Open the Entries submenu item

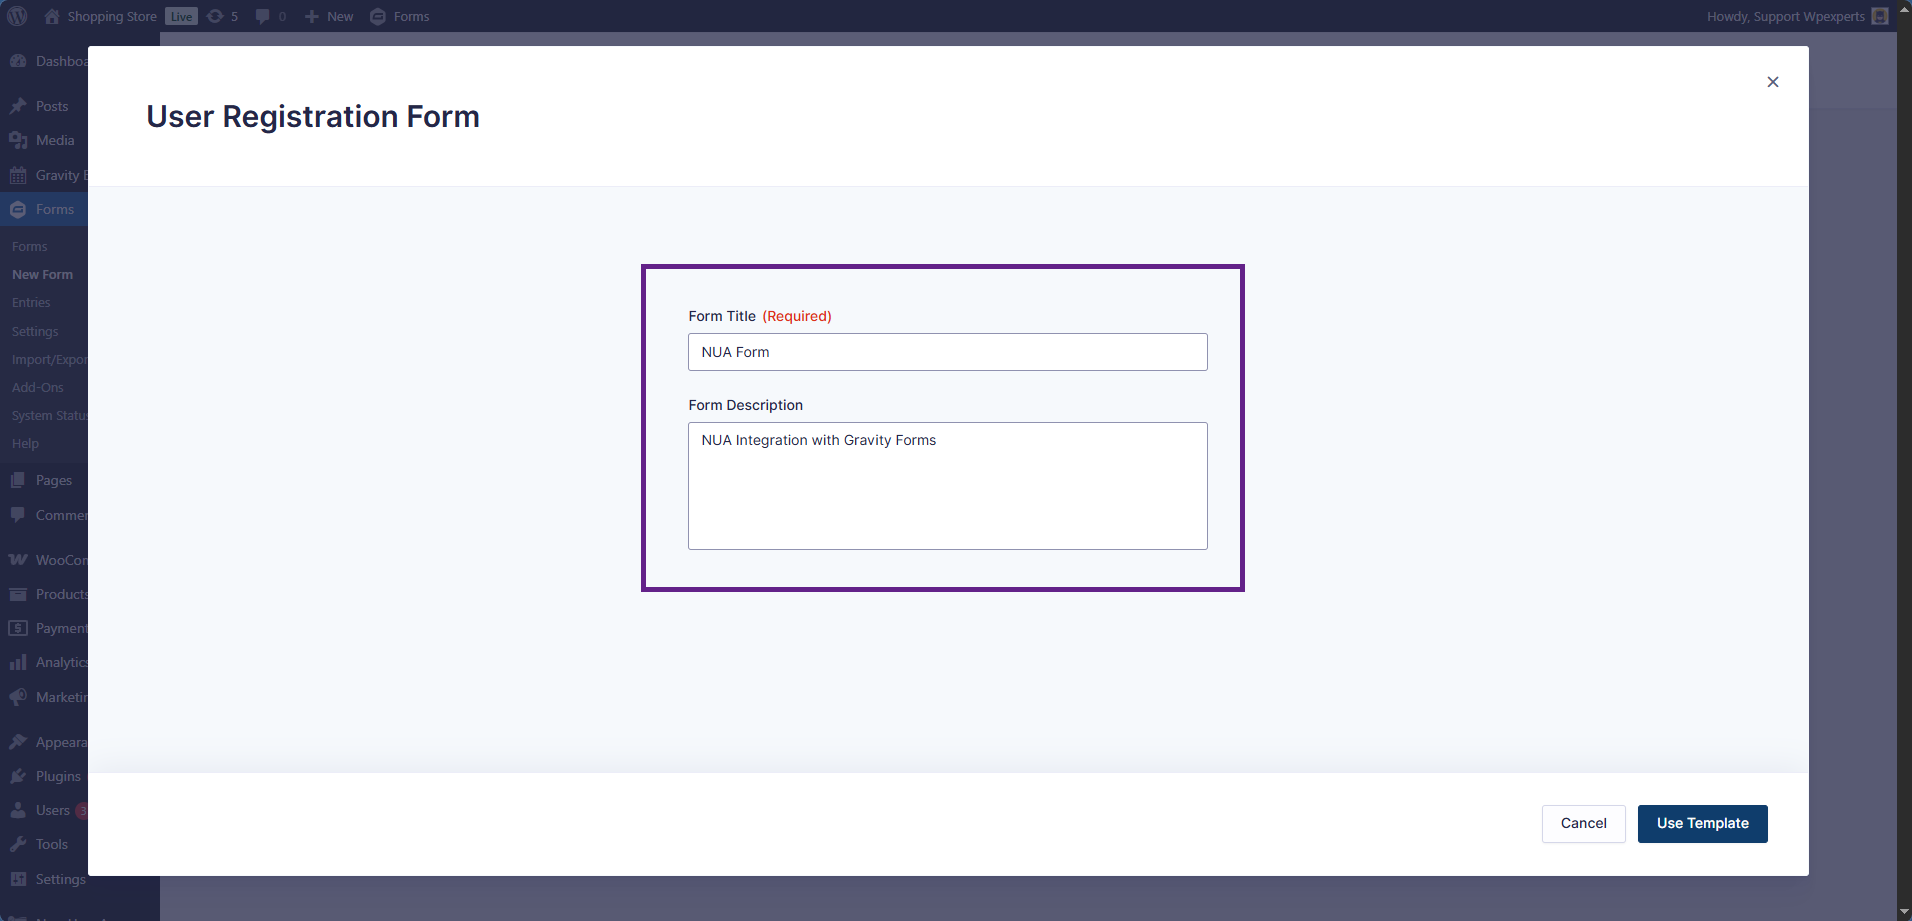pyautogui.click(x=31, y=302)
